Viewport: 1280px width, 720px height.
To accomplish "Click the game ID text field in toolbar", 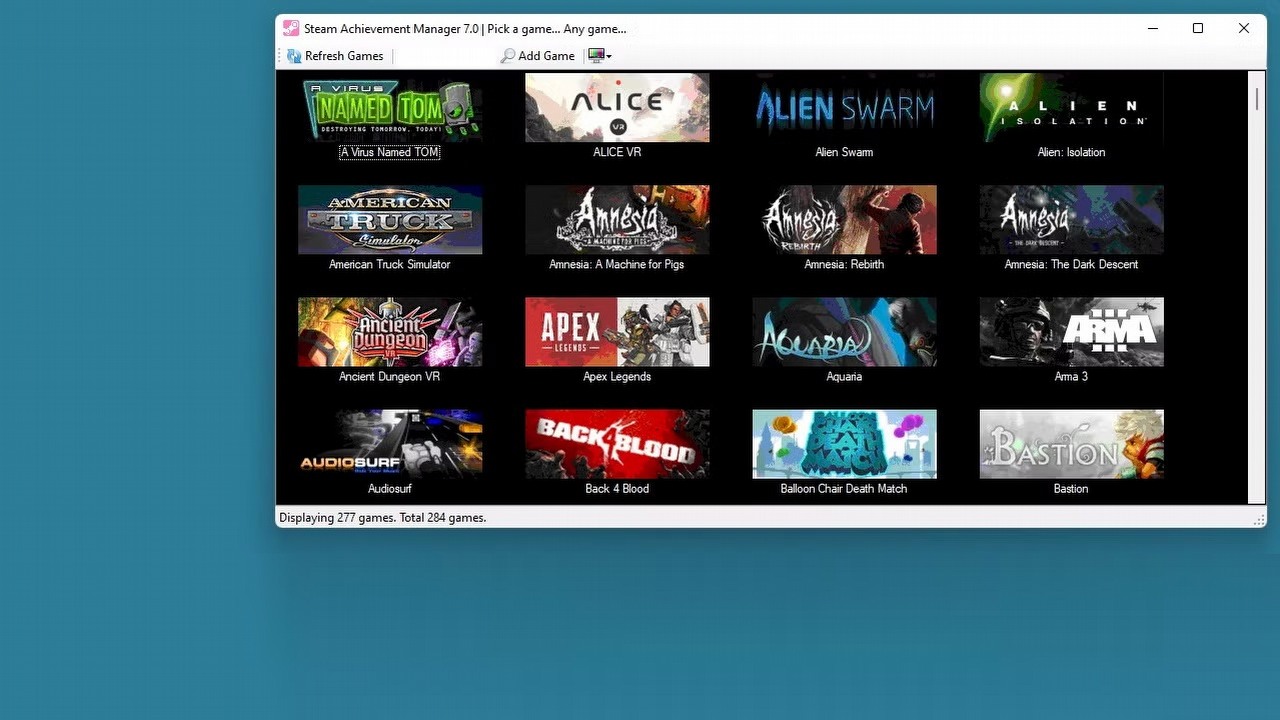I will coord(446,56).
